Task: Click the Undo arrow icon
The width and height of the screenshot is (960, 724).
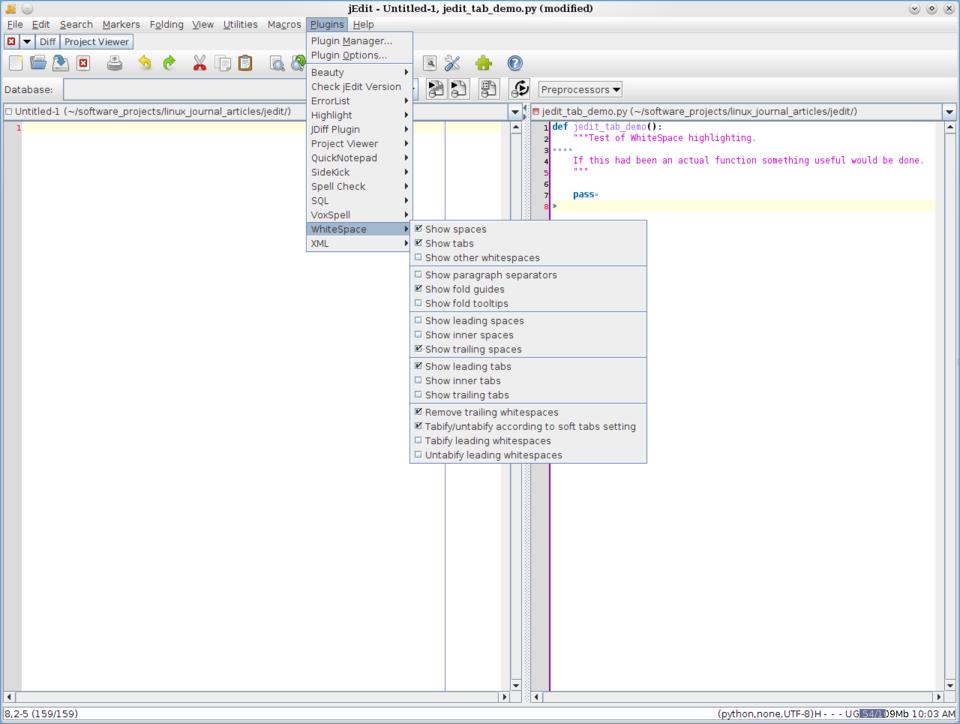Action: point(145,63)
